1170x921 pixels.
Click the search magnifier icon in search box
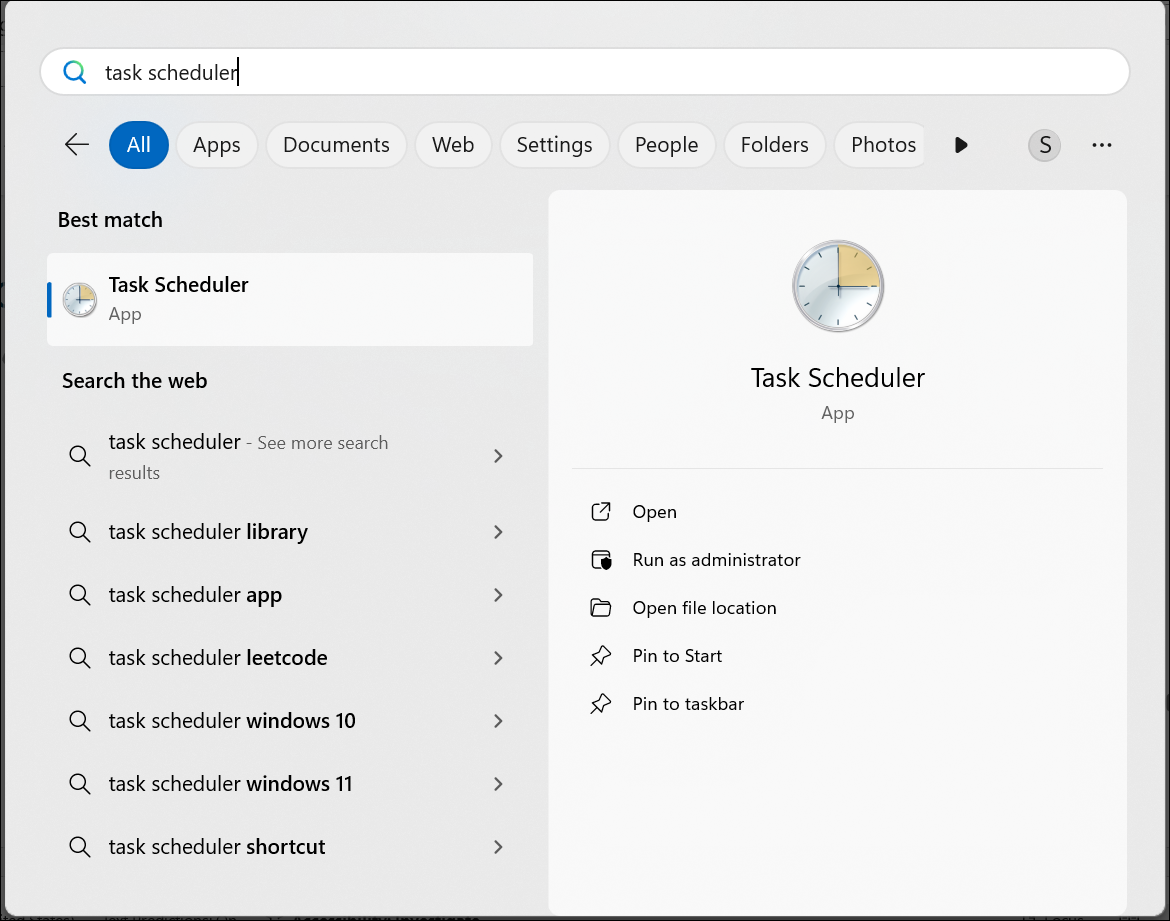tap(75, 72)
